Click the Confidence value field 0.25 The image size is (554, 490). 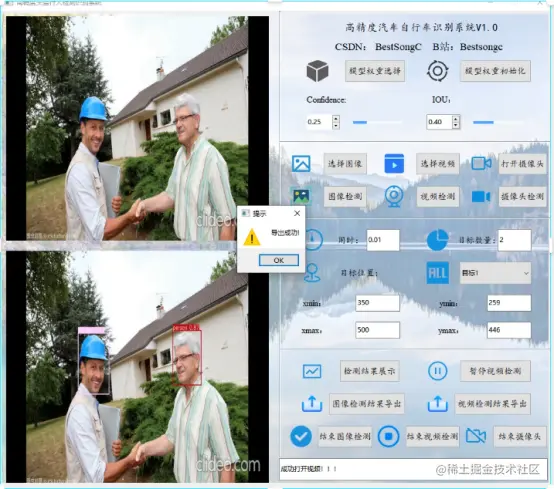319,122
